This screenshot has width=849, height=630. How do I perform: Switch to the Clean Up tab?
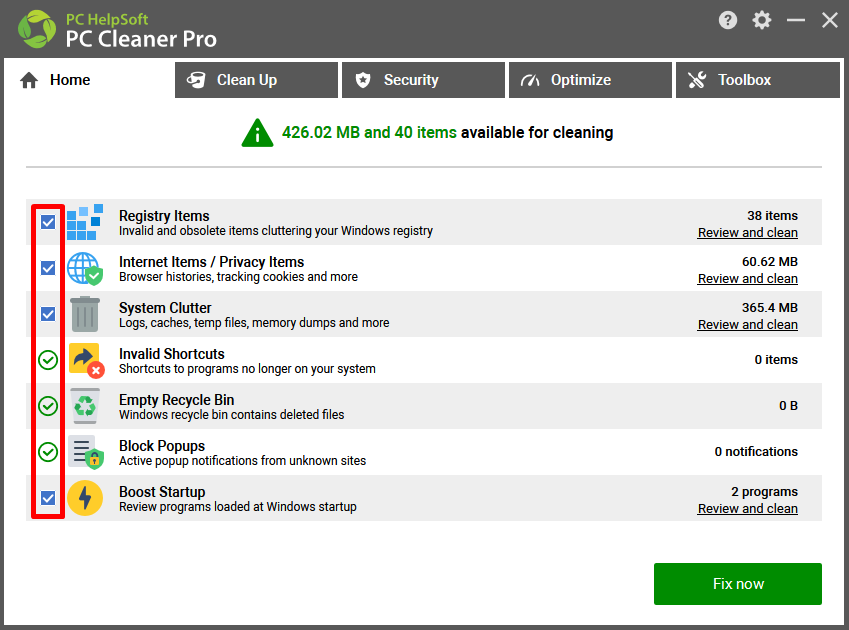(257, 80)
